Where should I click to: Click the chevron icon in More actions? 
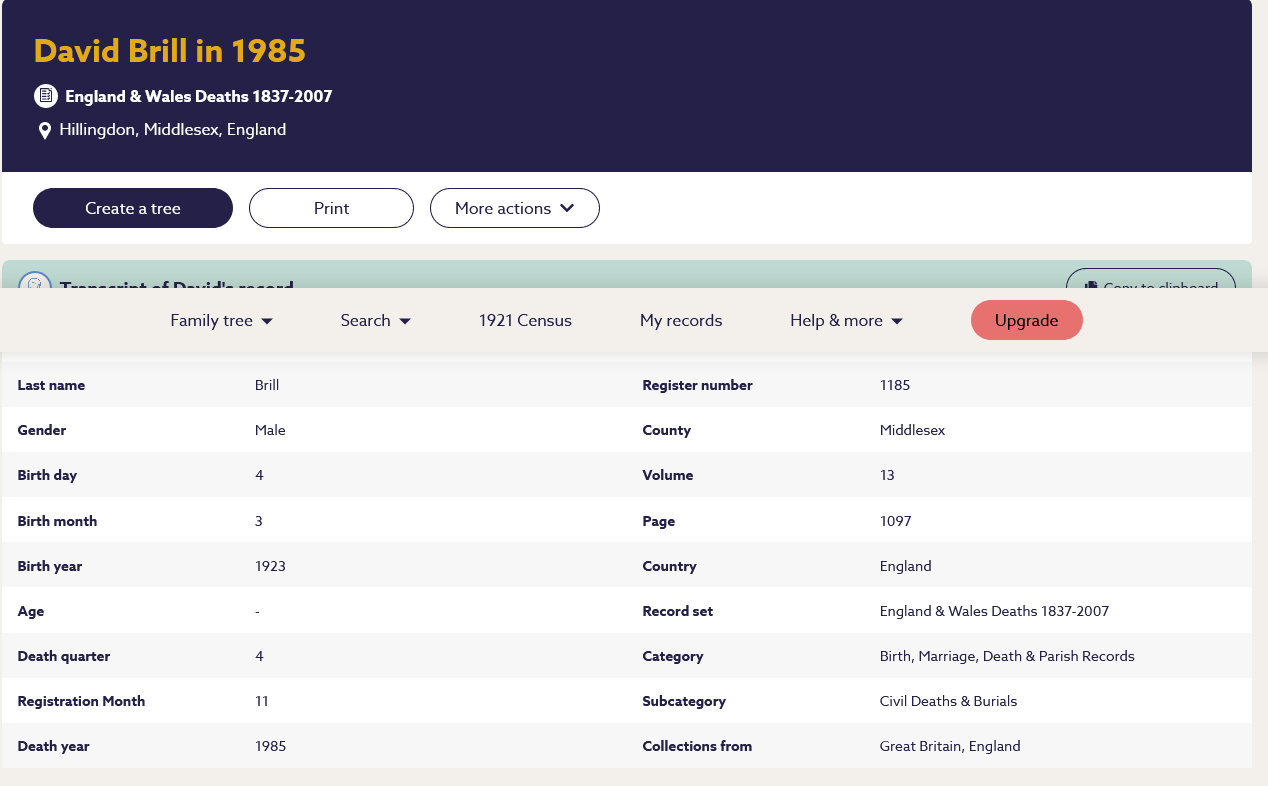coord(567,208)
